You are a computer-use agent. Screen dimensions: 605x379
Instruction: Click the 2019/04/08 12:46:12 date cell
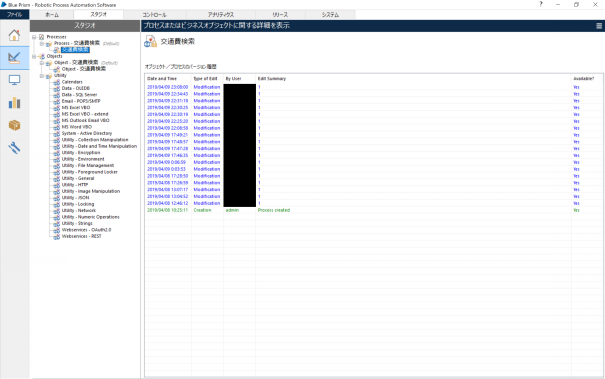(167, 203)
